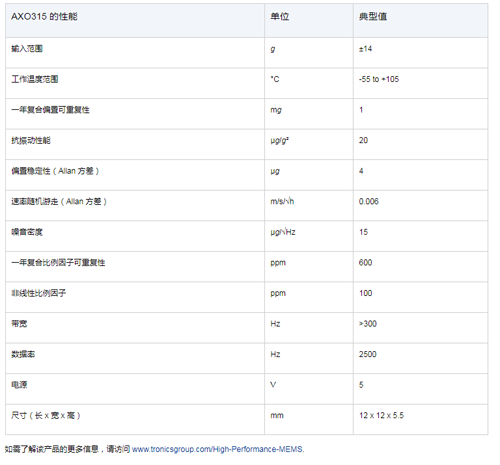Select the '速率随机游走 (Allan 方差)' label
This screenshot has width=500, height=465.
coord(59,201)
